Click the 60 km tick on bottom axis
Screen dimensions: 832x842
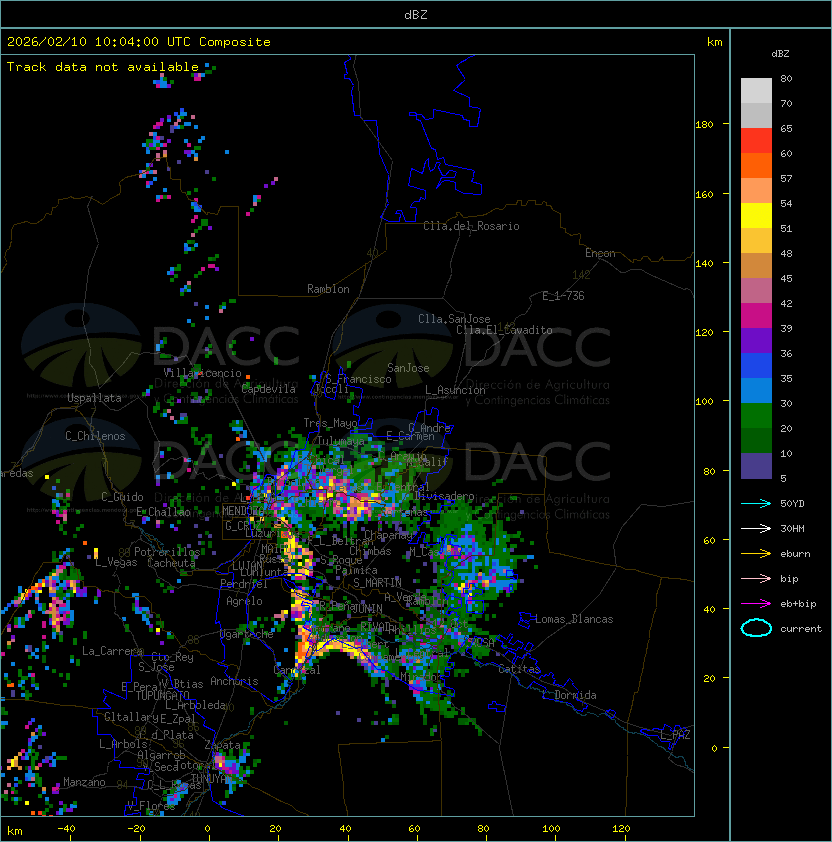414,829
